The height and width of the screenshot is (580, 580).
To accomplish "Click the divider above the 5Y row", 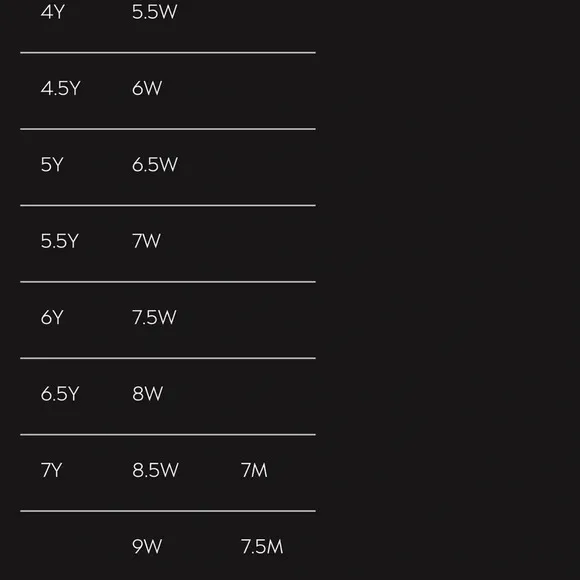I will coord(168,129).
